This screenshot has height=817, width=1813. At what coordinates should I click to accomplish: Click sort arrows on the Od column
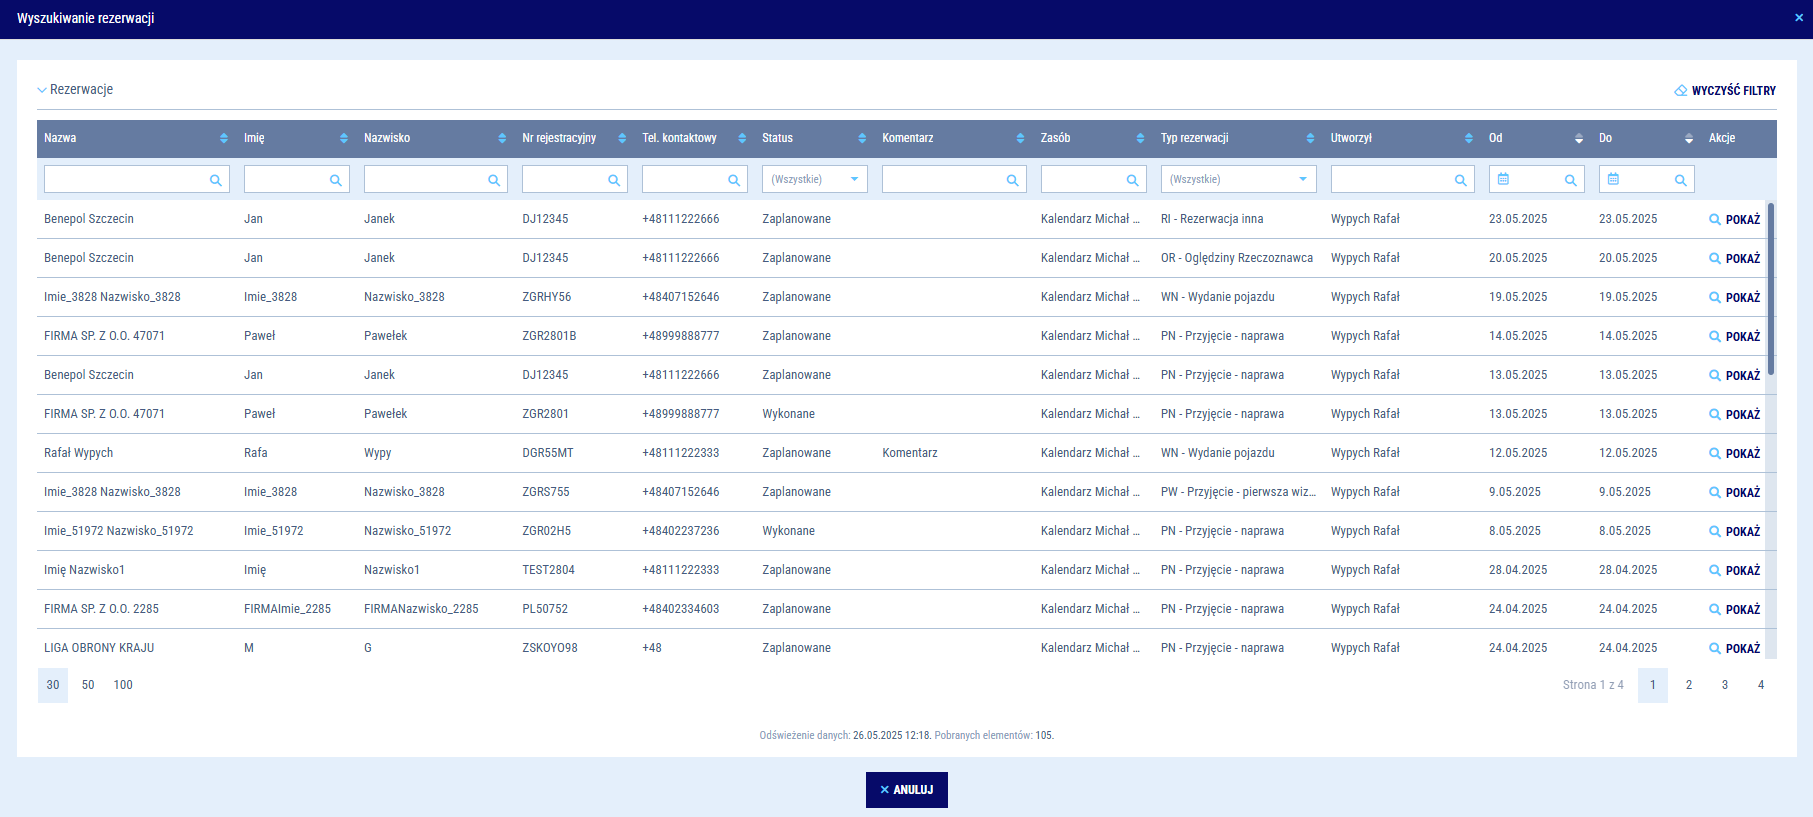pos(1579,138)
